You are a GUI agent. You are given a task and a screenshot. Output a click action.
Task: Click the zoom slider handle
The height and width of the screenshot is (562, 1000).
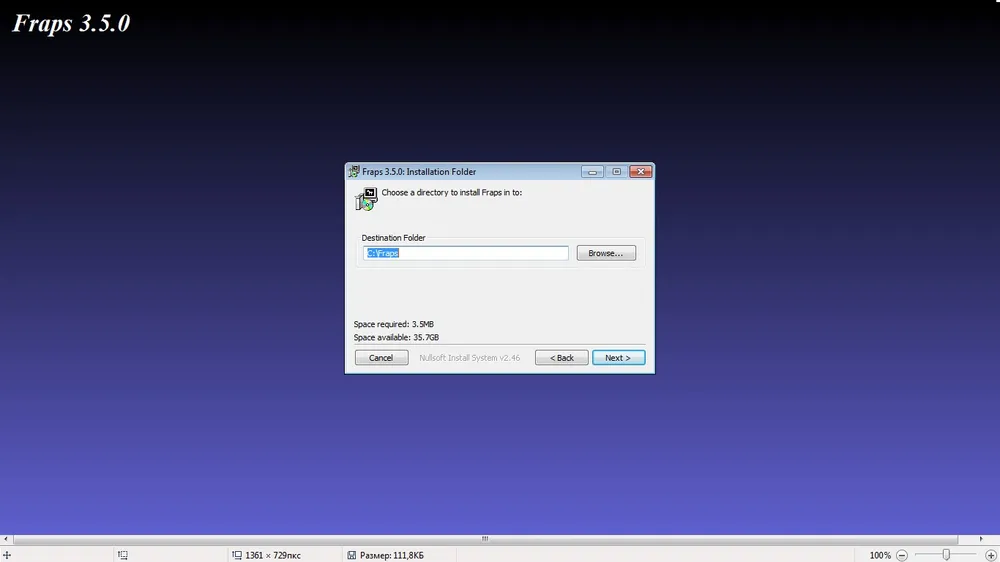[x=946, y=555]
